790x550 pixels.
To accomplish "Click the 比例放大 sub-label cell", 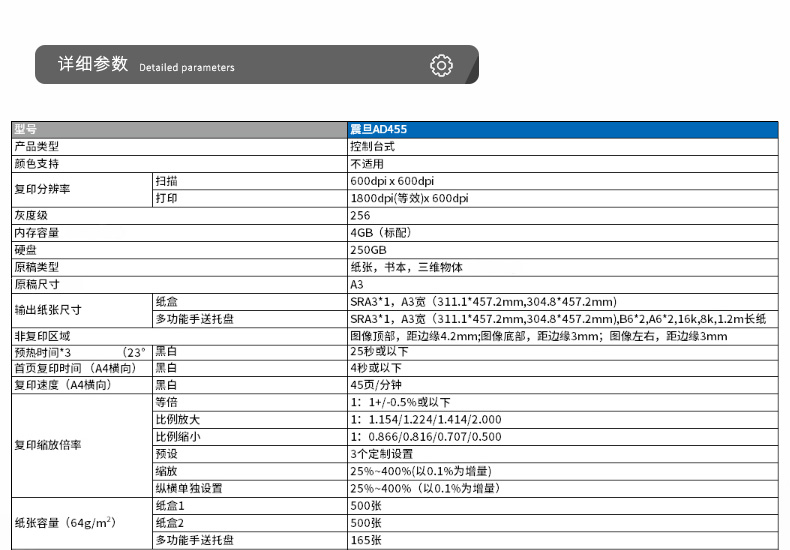I will (x=176, y=419).
